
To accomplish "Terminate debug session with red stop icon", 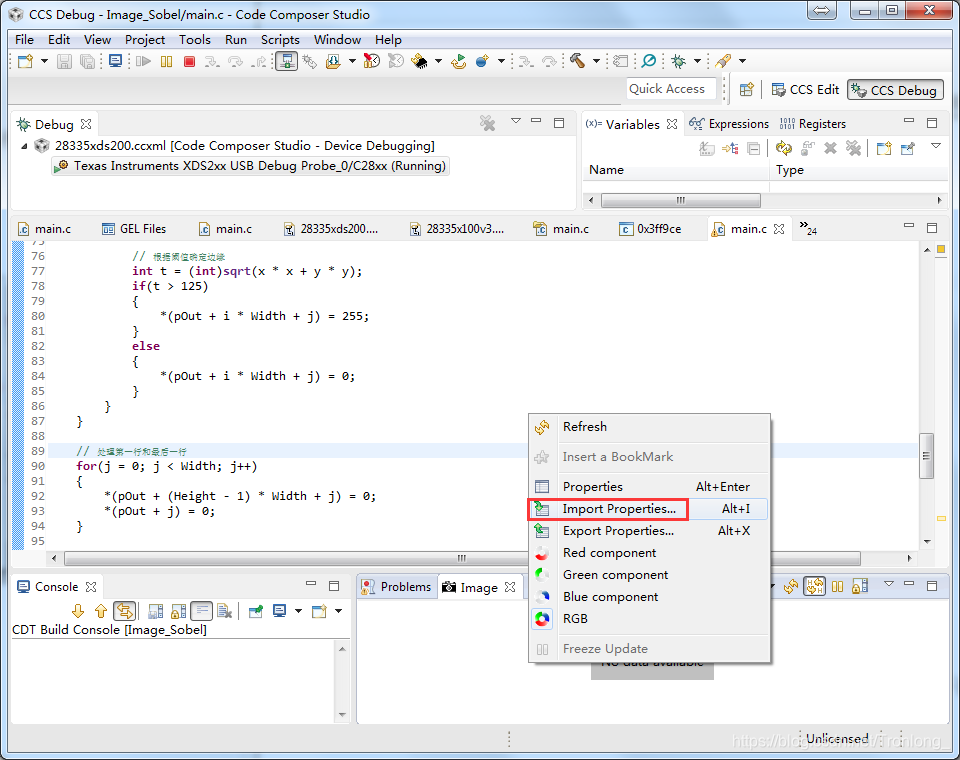I will 189,61.
